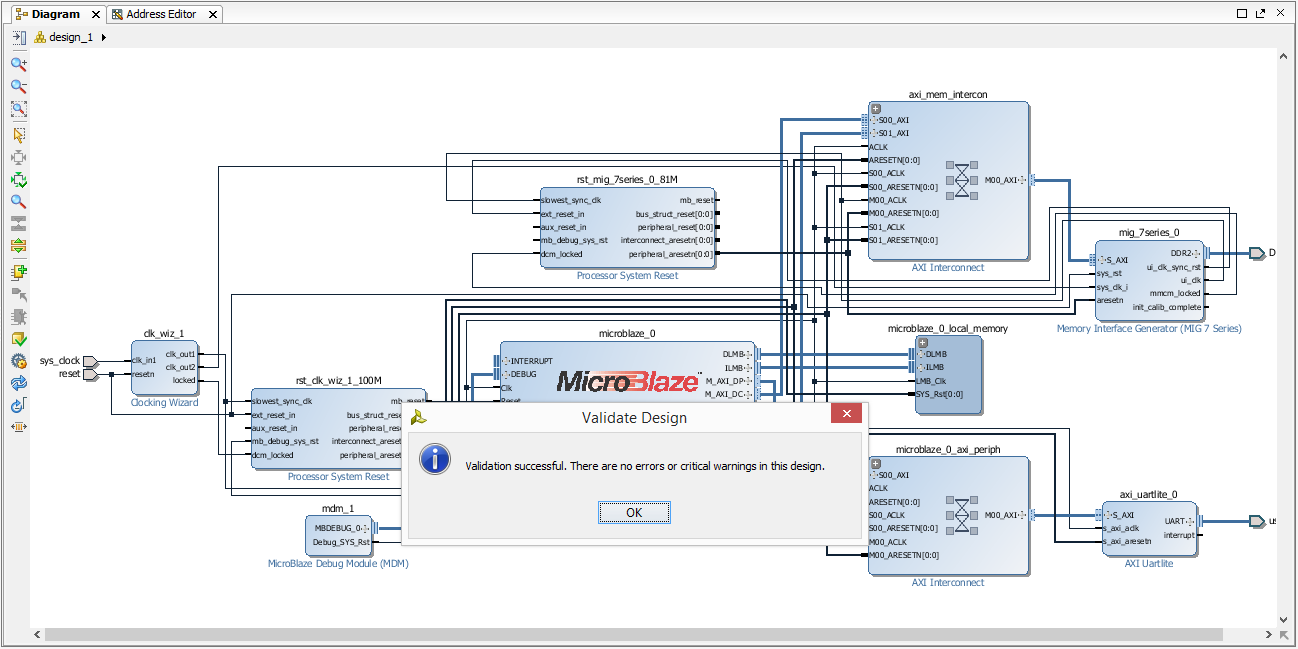Image resolution: width=1298 pixels, height=649 pixels.
Task: Click the rst_mig_7series_0_81M block title
Action: point(627,180)
